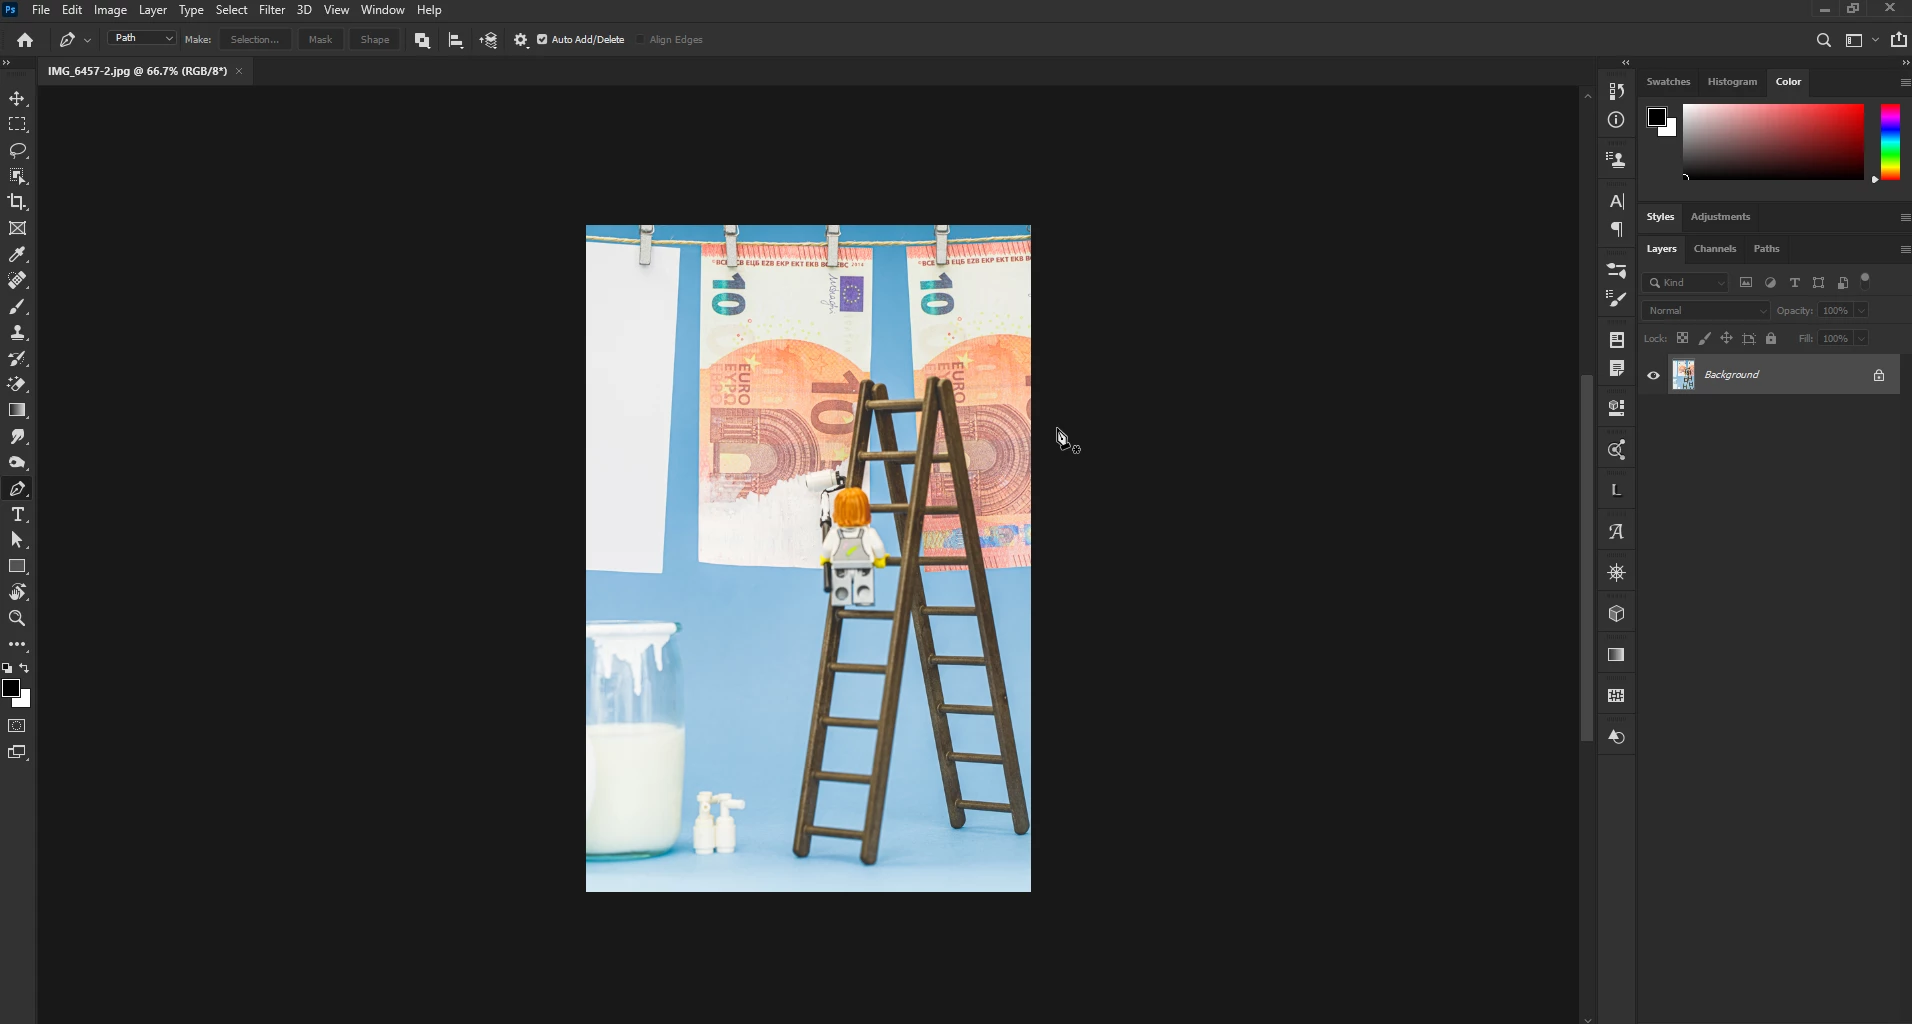
Task: Select the Move tool
Action: click(x=17, y=98)
